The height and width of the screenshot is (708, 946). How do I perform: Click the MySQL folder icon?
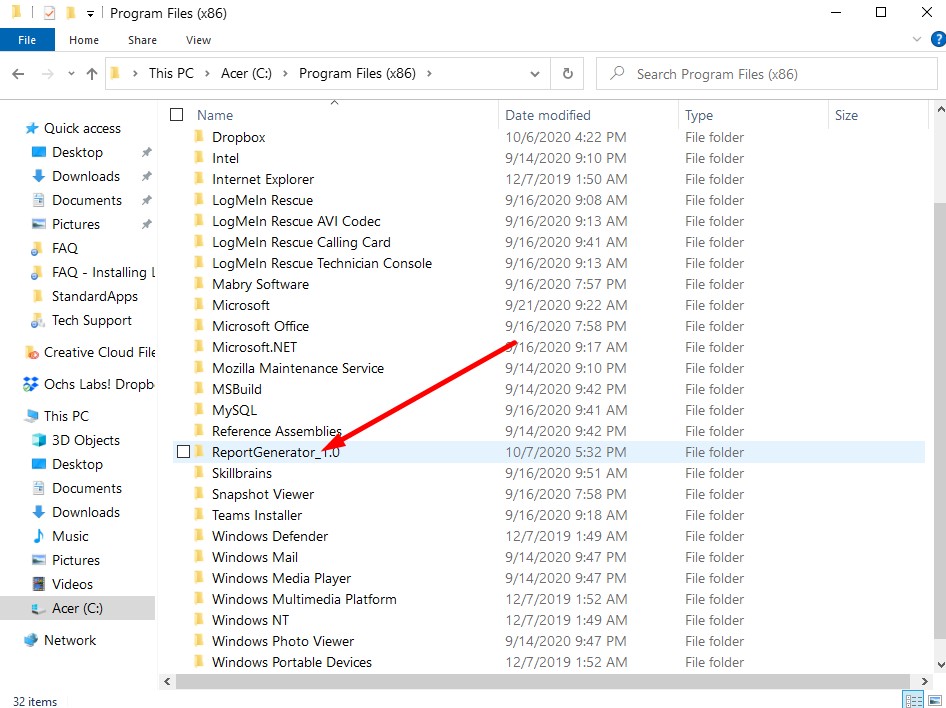(198, 410)
